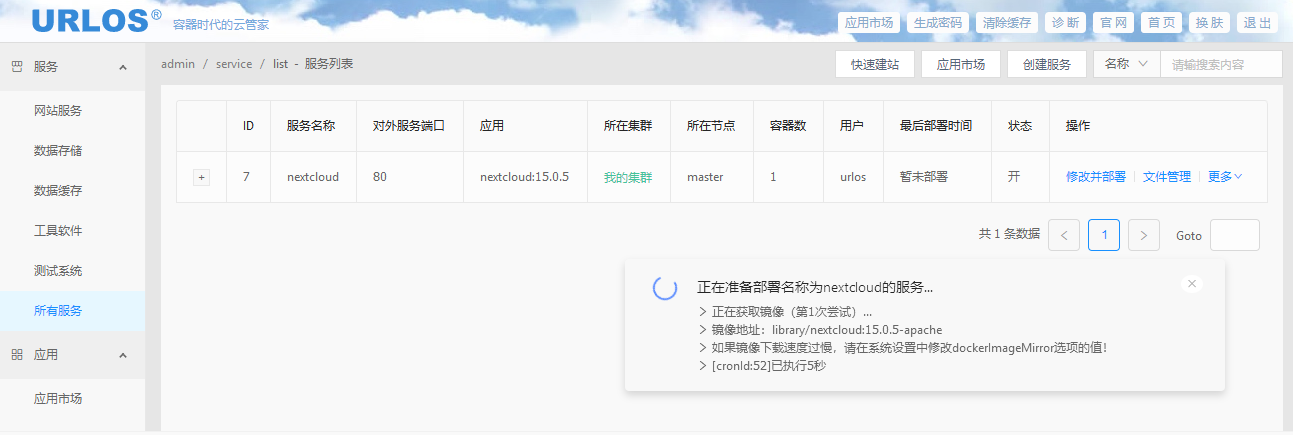
Task: Click header 诊断 button
Action: [1066, 23]
